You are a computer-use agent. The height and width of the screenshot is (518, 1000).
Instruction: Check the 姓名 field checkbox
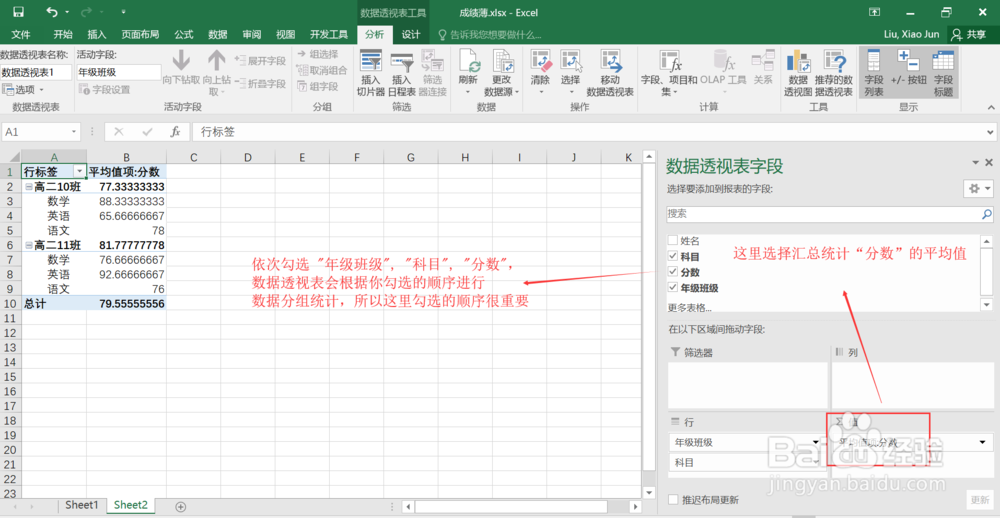(672, 240)
